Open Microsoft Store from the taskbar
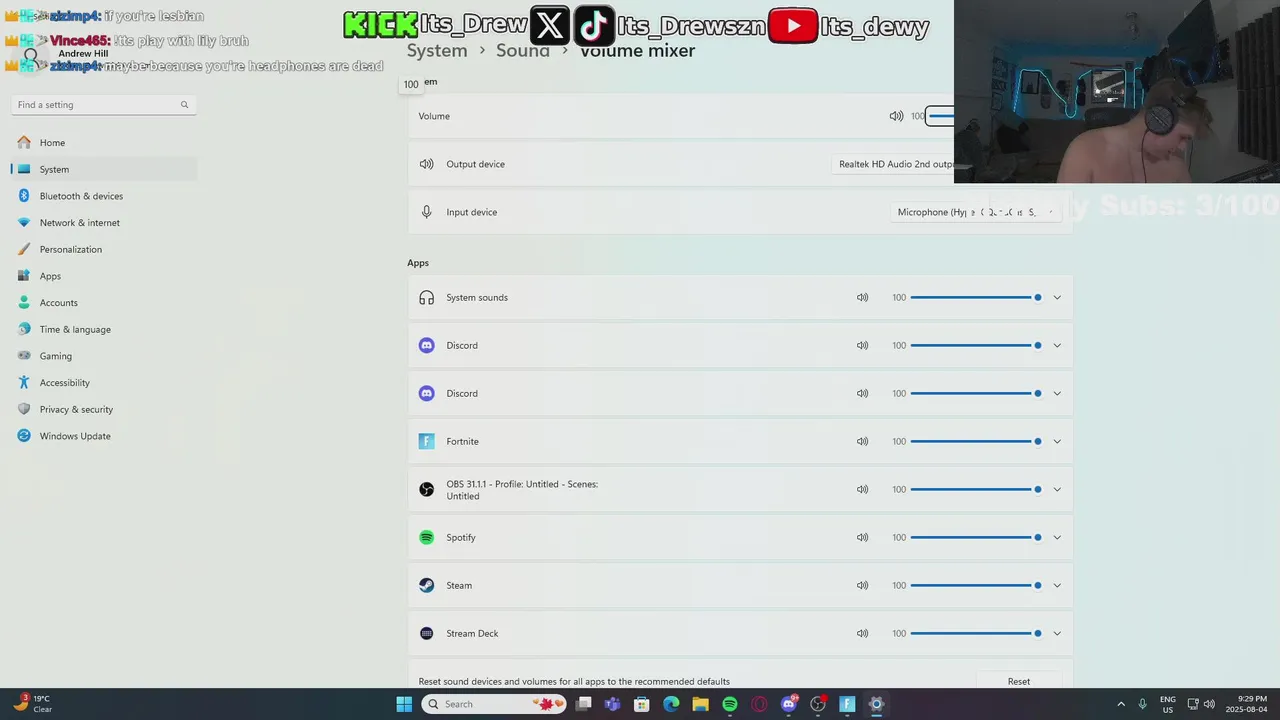 tap(642, 704)
